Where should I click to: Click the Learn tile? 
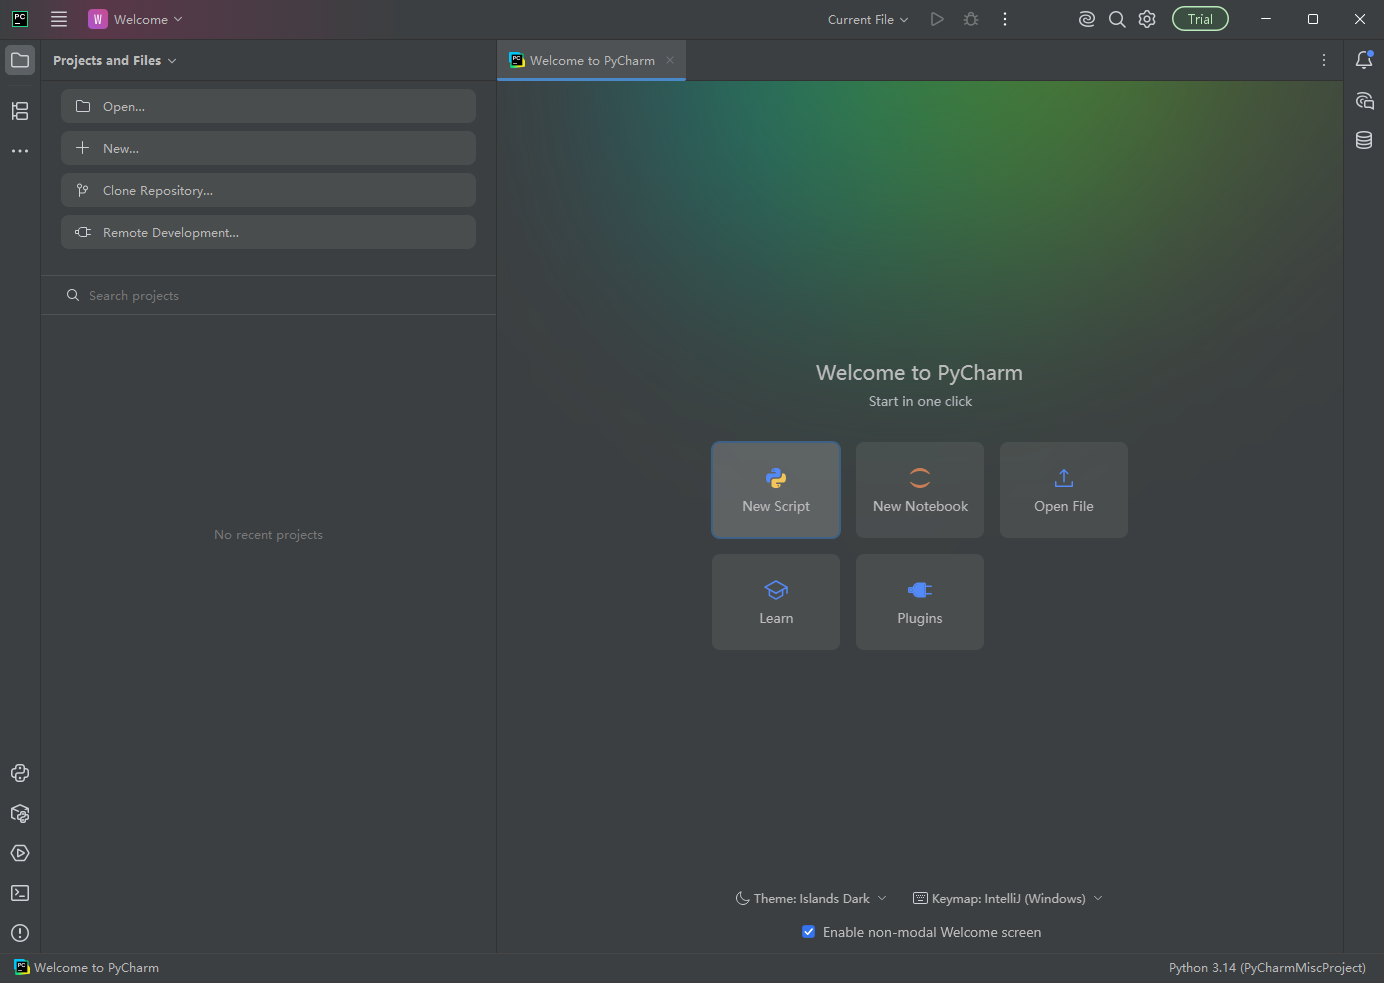(776, 602)
